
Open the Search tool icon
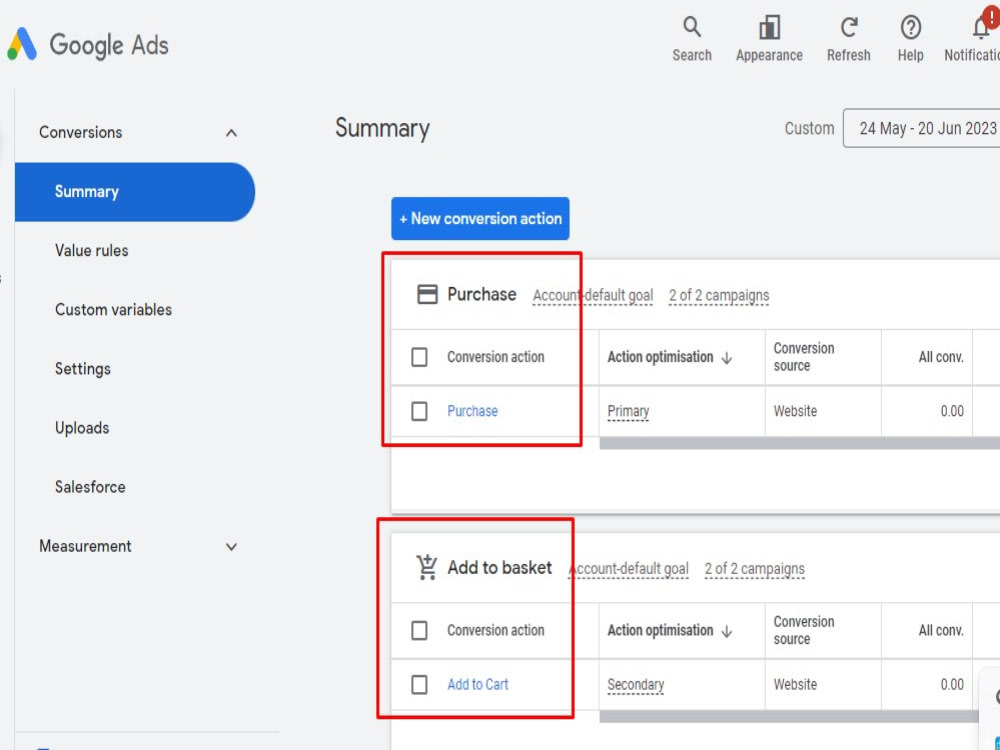click(x=692, y=27)
